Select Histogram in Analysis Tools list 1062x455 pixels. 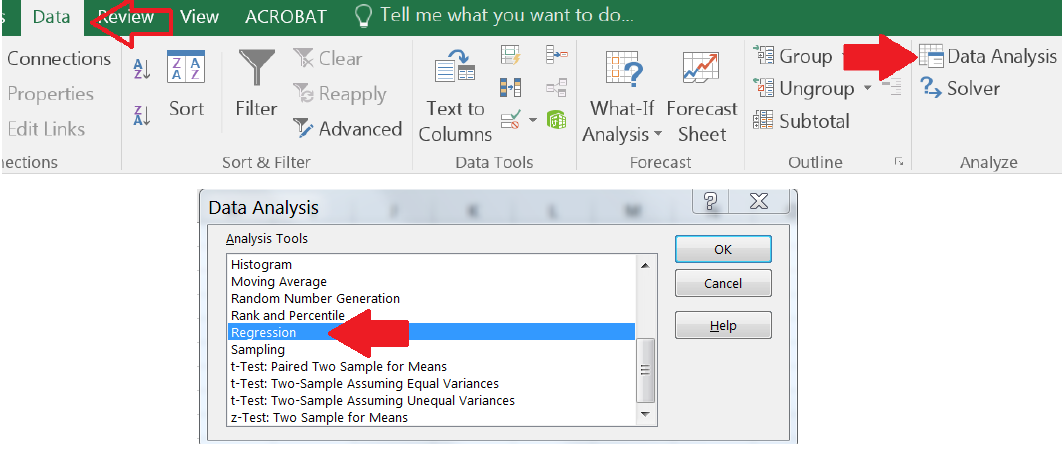[262, 265]
